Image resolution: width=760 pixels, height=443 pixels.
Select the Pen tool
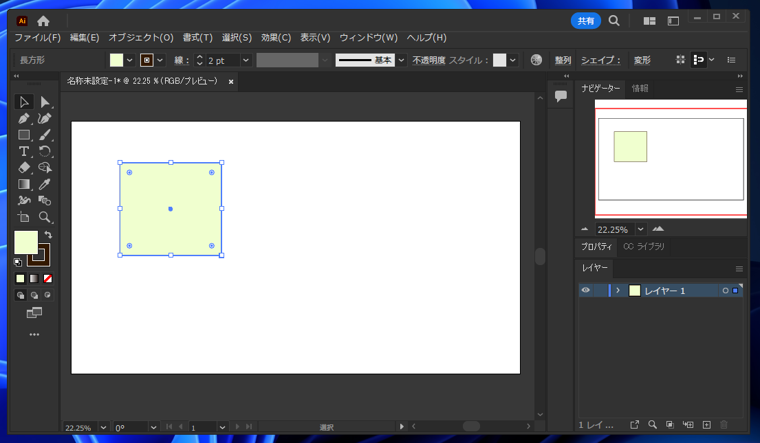(23, 118)
